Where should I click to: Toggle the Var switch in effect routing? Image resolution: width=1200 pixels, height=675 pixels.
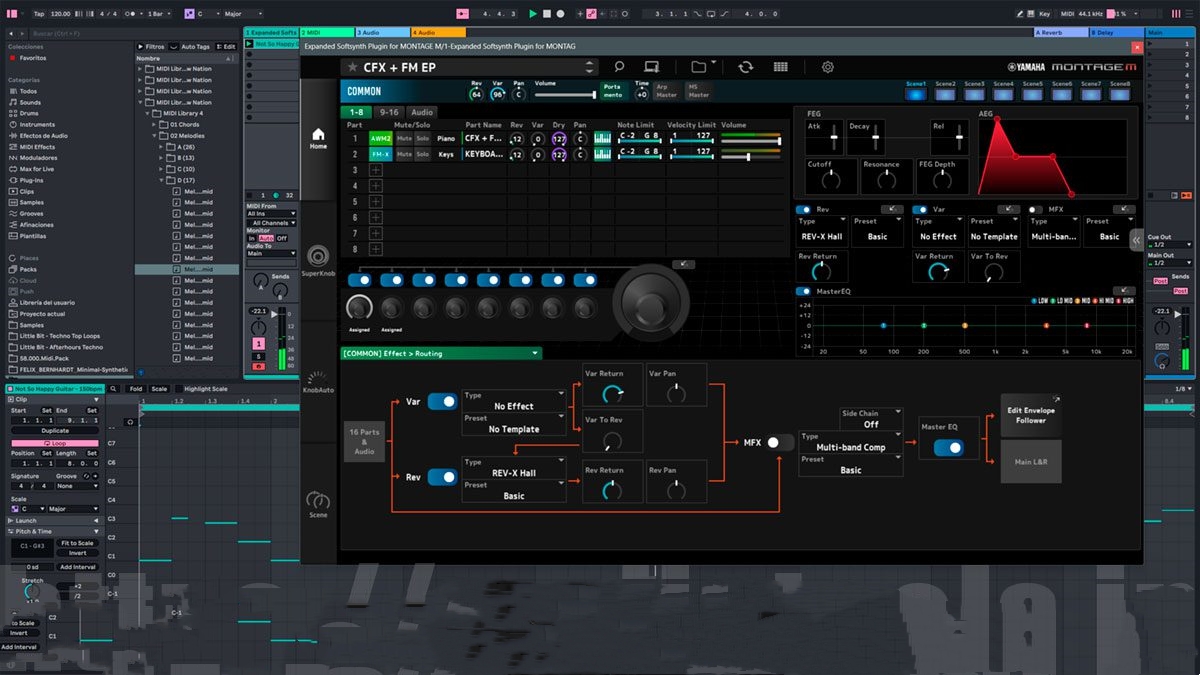tap(442, 401)
